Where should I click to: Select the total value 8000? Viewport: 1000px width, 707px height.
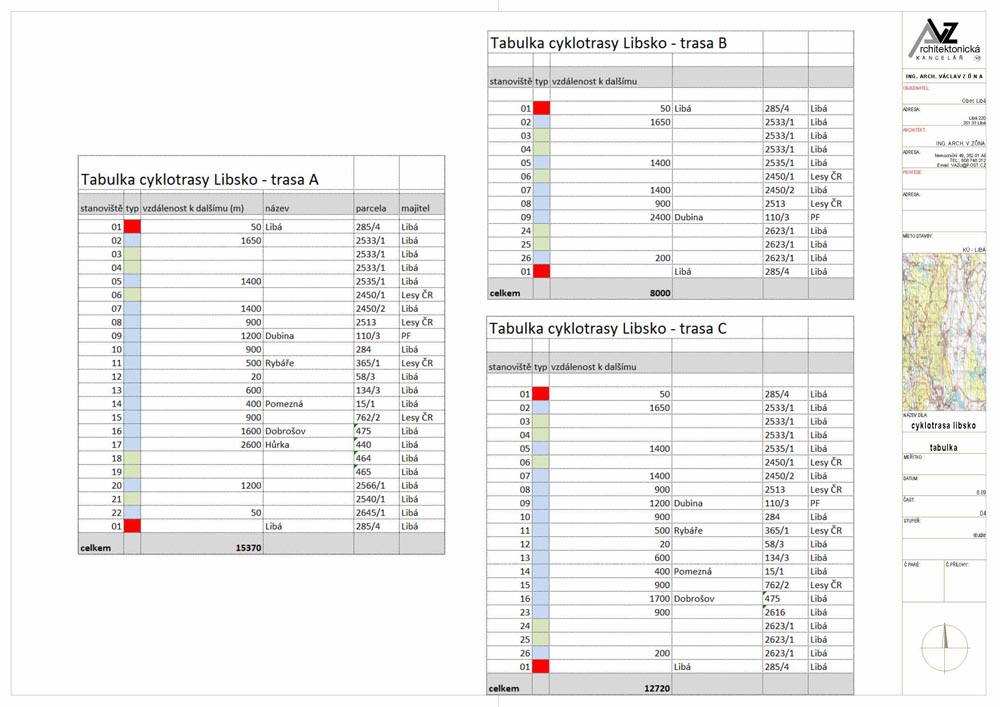pyautogui.click(x=660, y=293)
